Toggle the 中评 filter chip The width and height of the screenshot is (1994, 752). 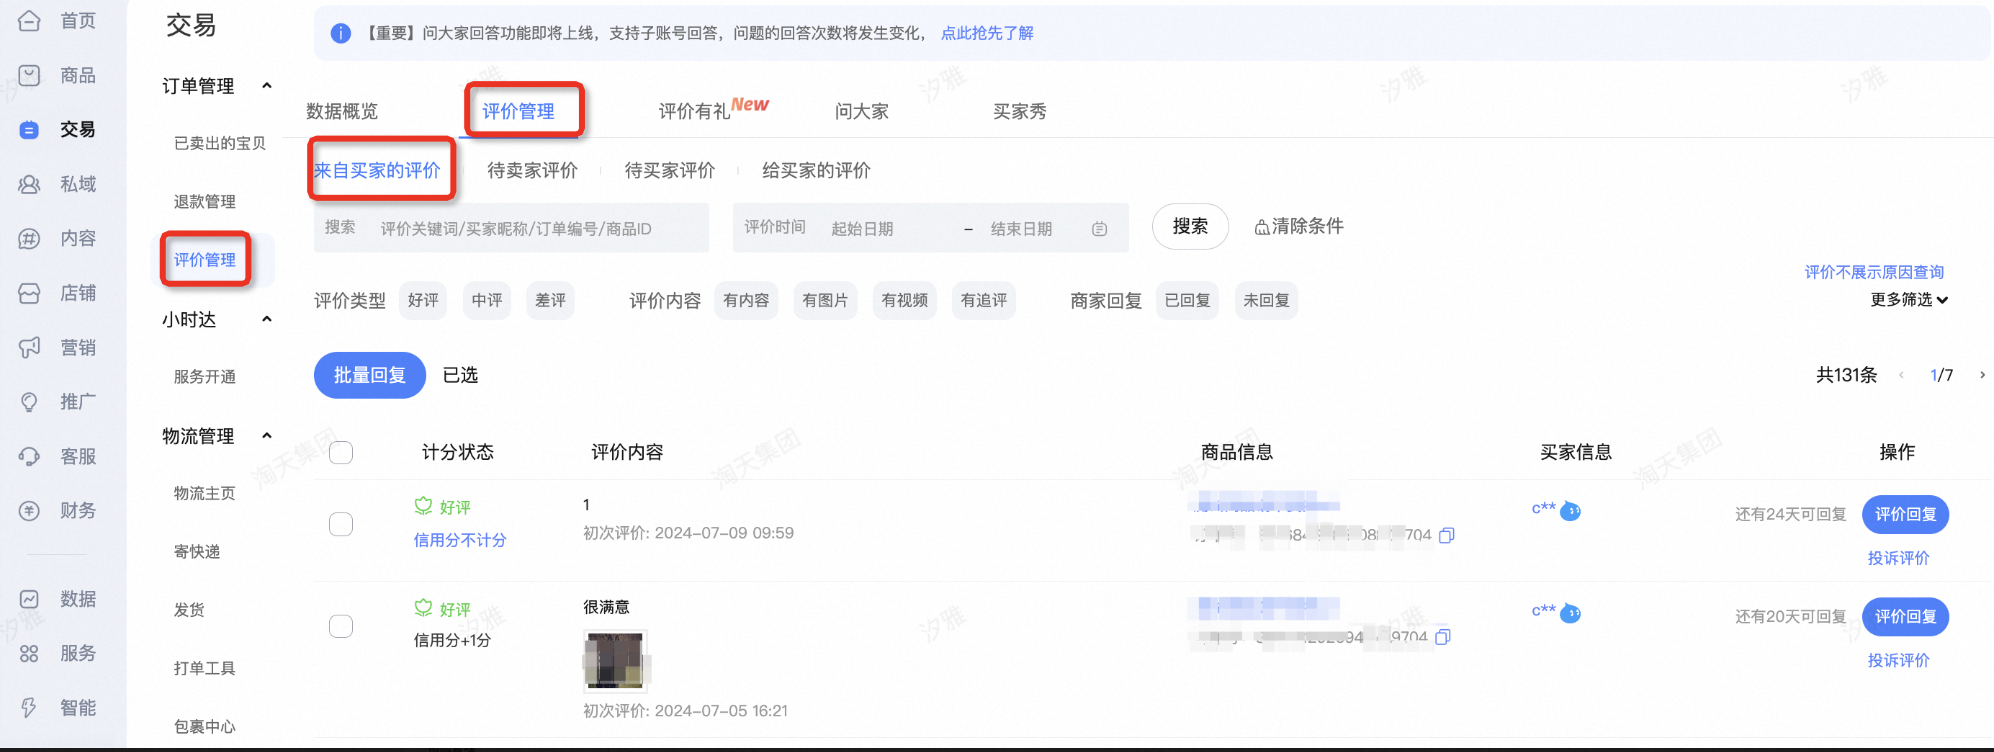pyautogui.click(x=487, y=300)
